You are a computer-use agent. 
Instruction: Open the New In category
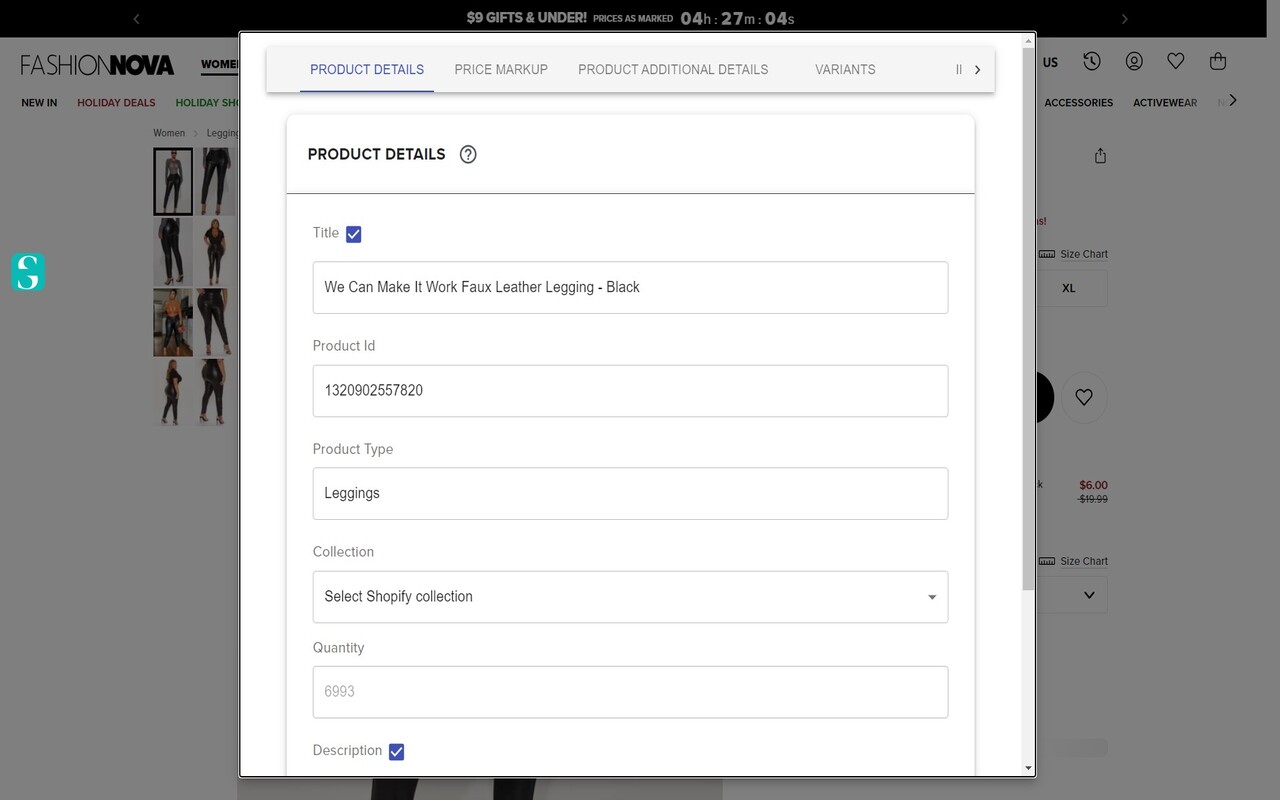point(39,102)
